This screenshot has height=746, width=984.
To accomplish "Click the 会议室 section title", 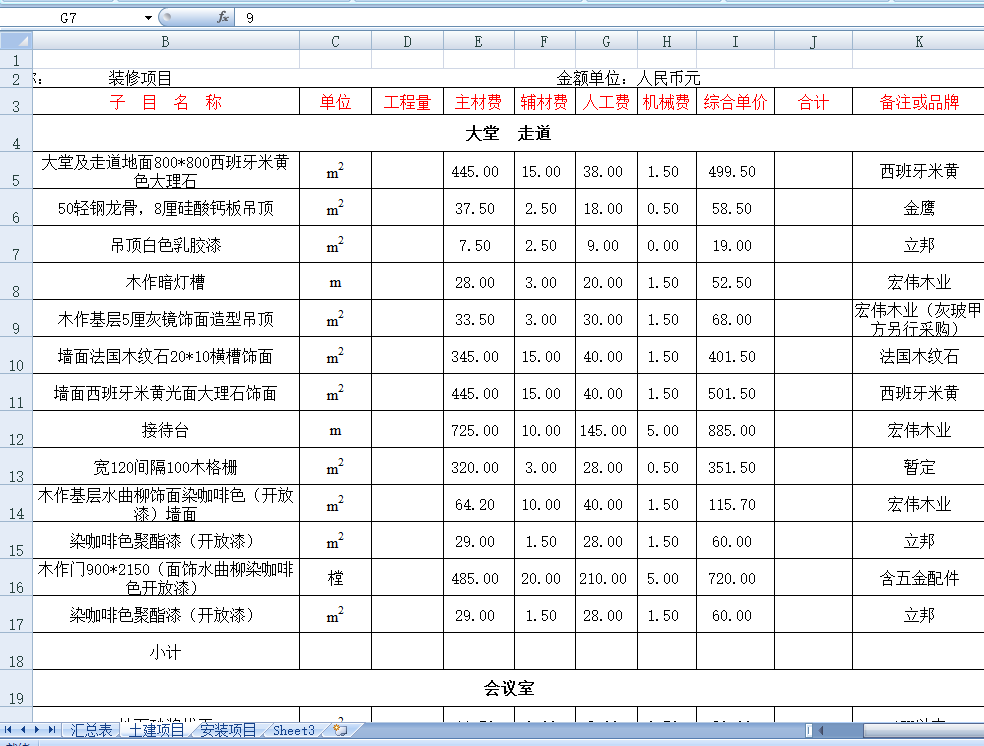I will pyautogui.click(x=508, y=688).
